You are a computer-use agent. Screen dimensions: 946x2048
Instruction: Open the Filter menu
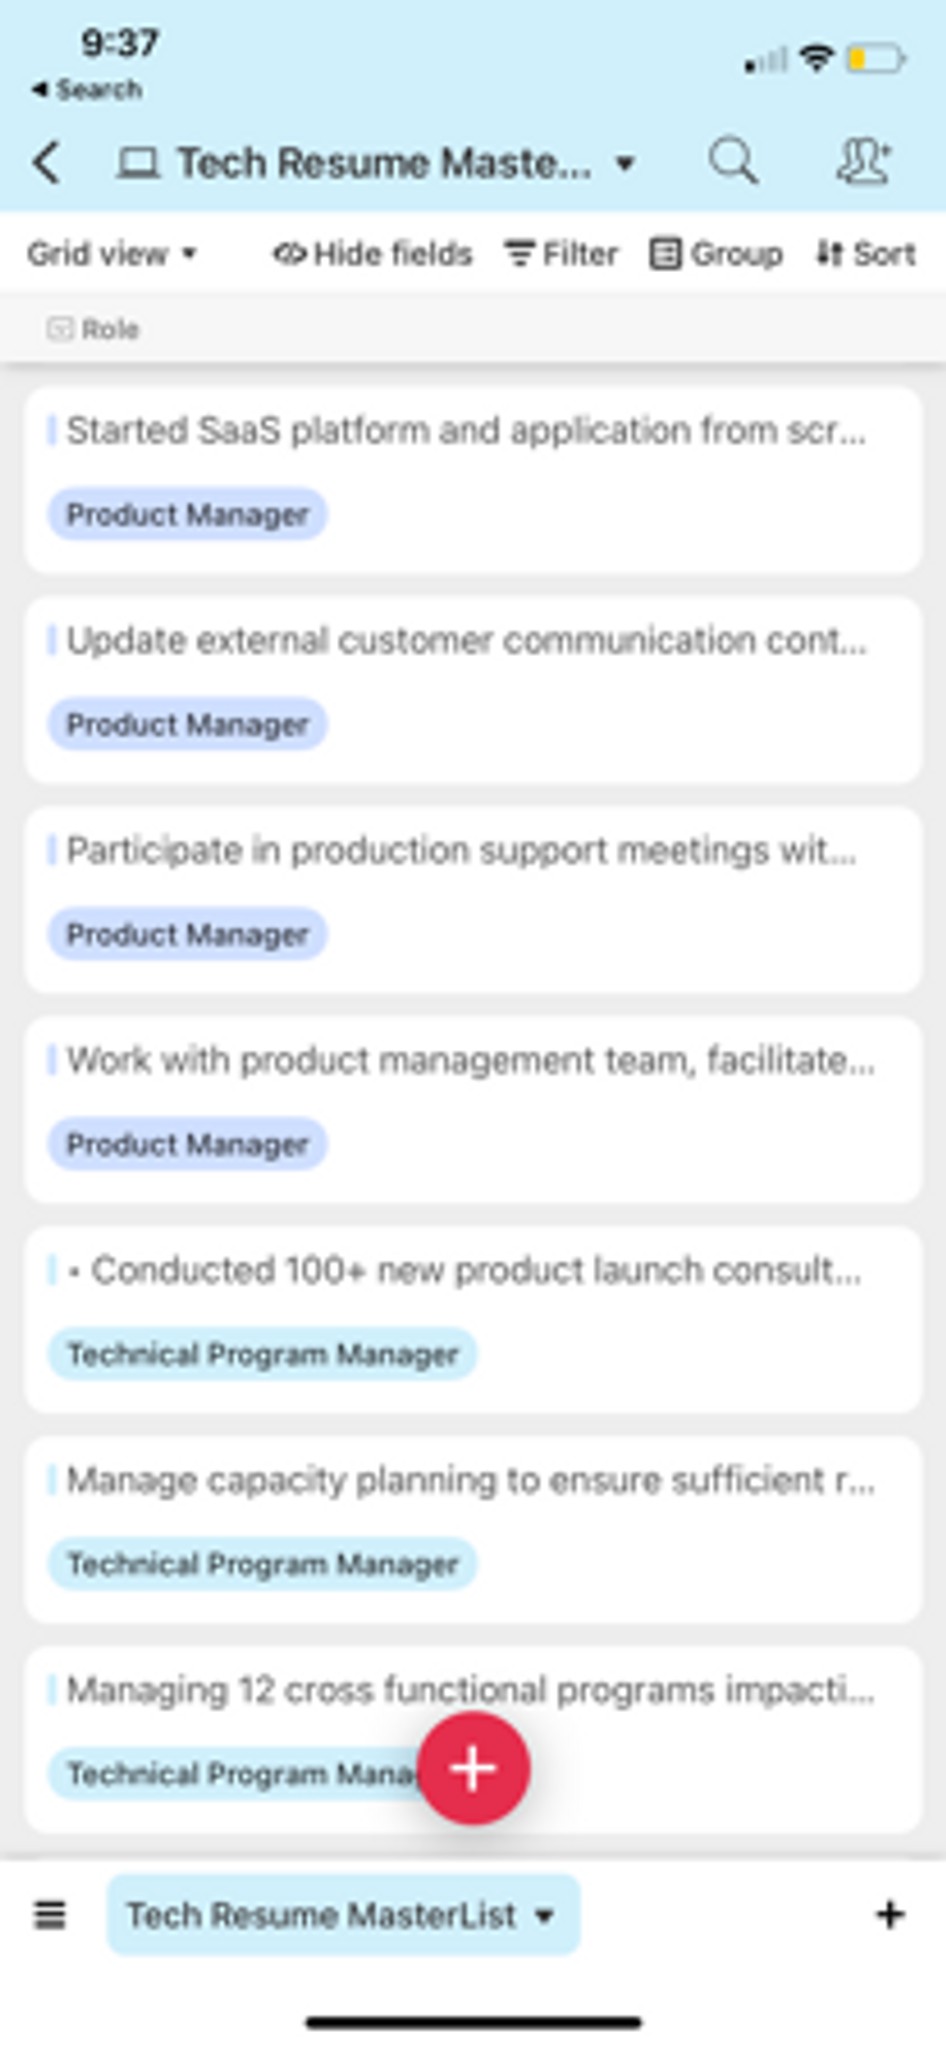coord(561,254)
